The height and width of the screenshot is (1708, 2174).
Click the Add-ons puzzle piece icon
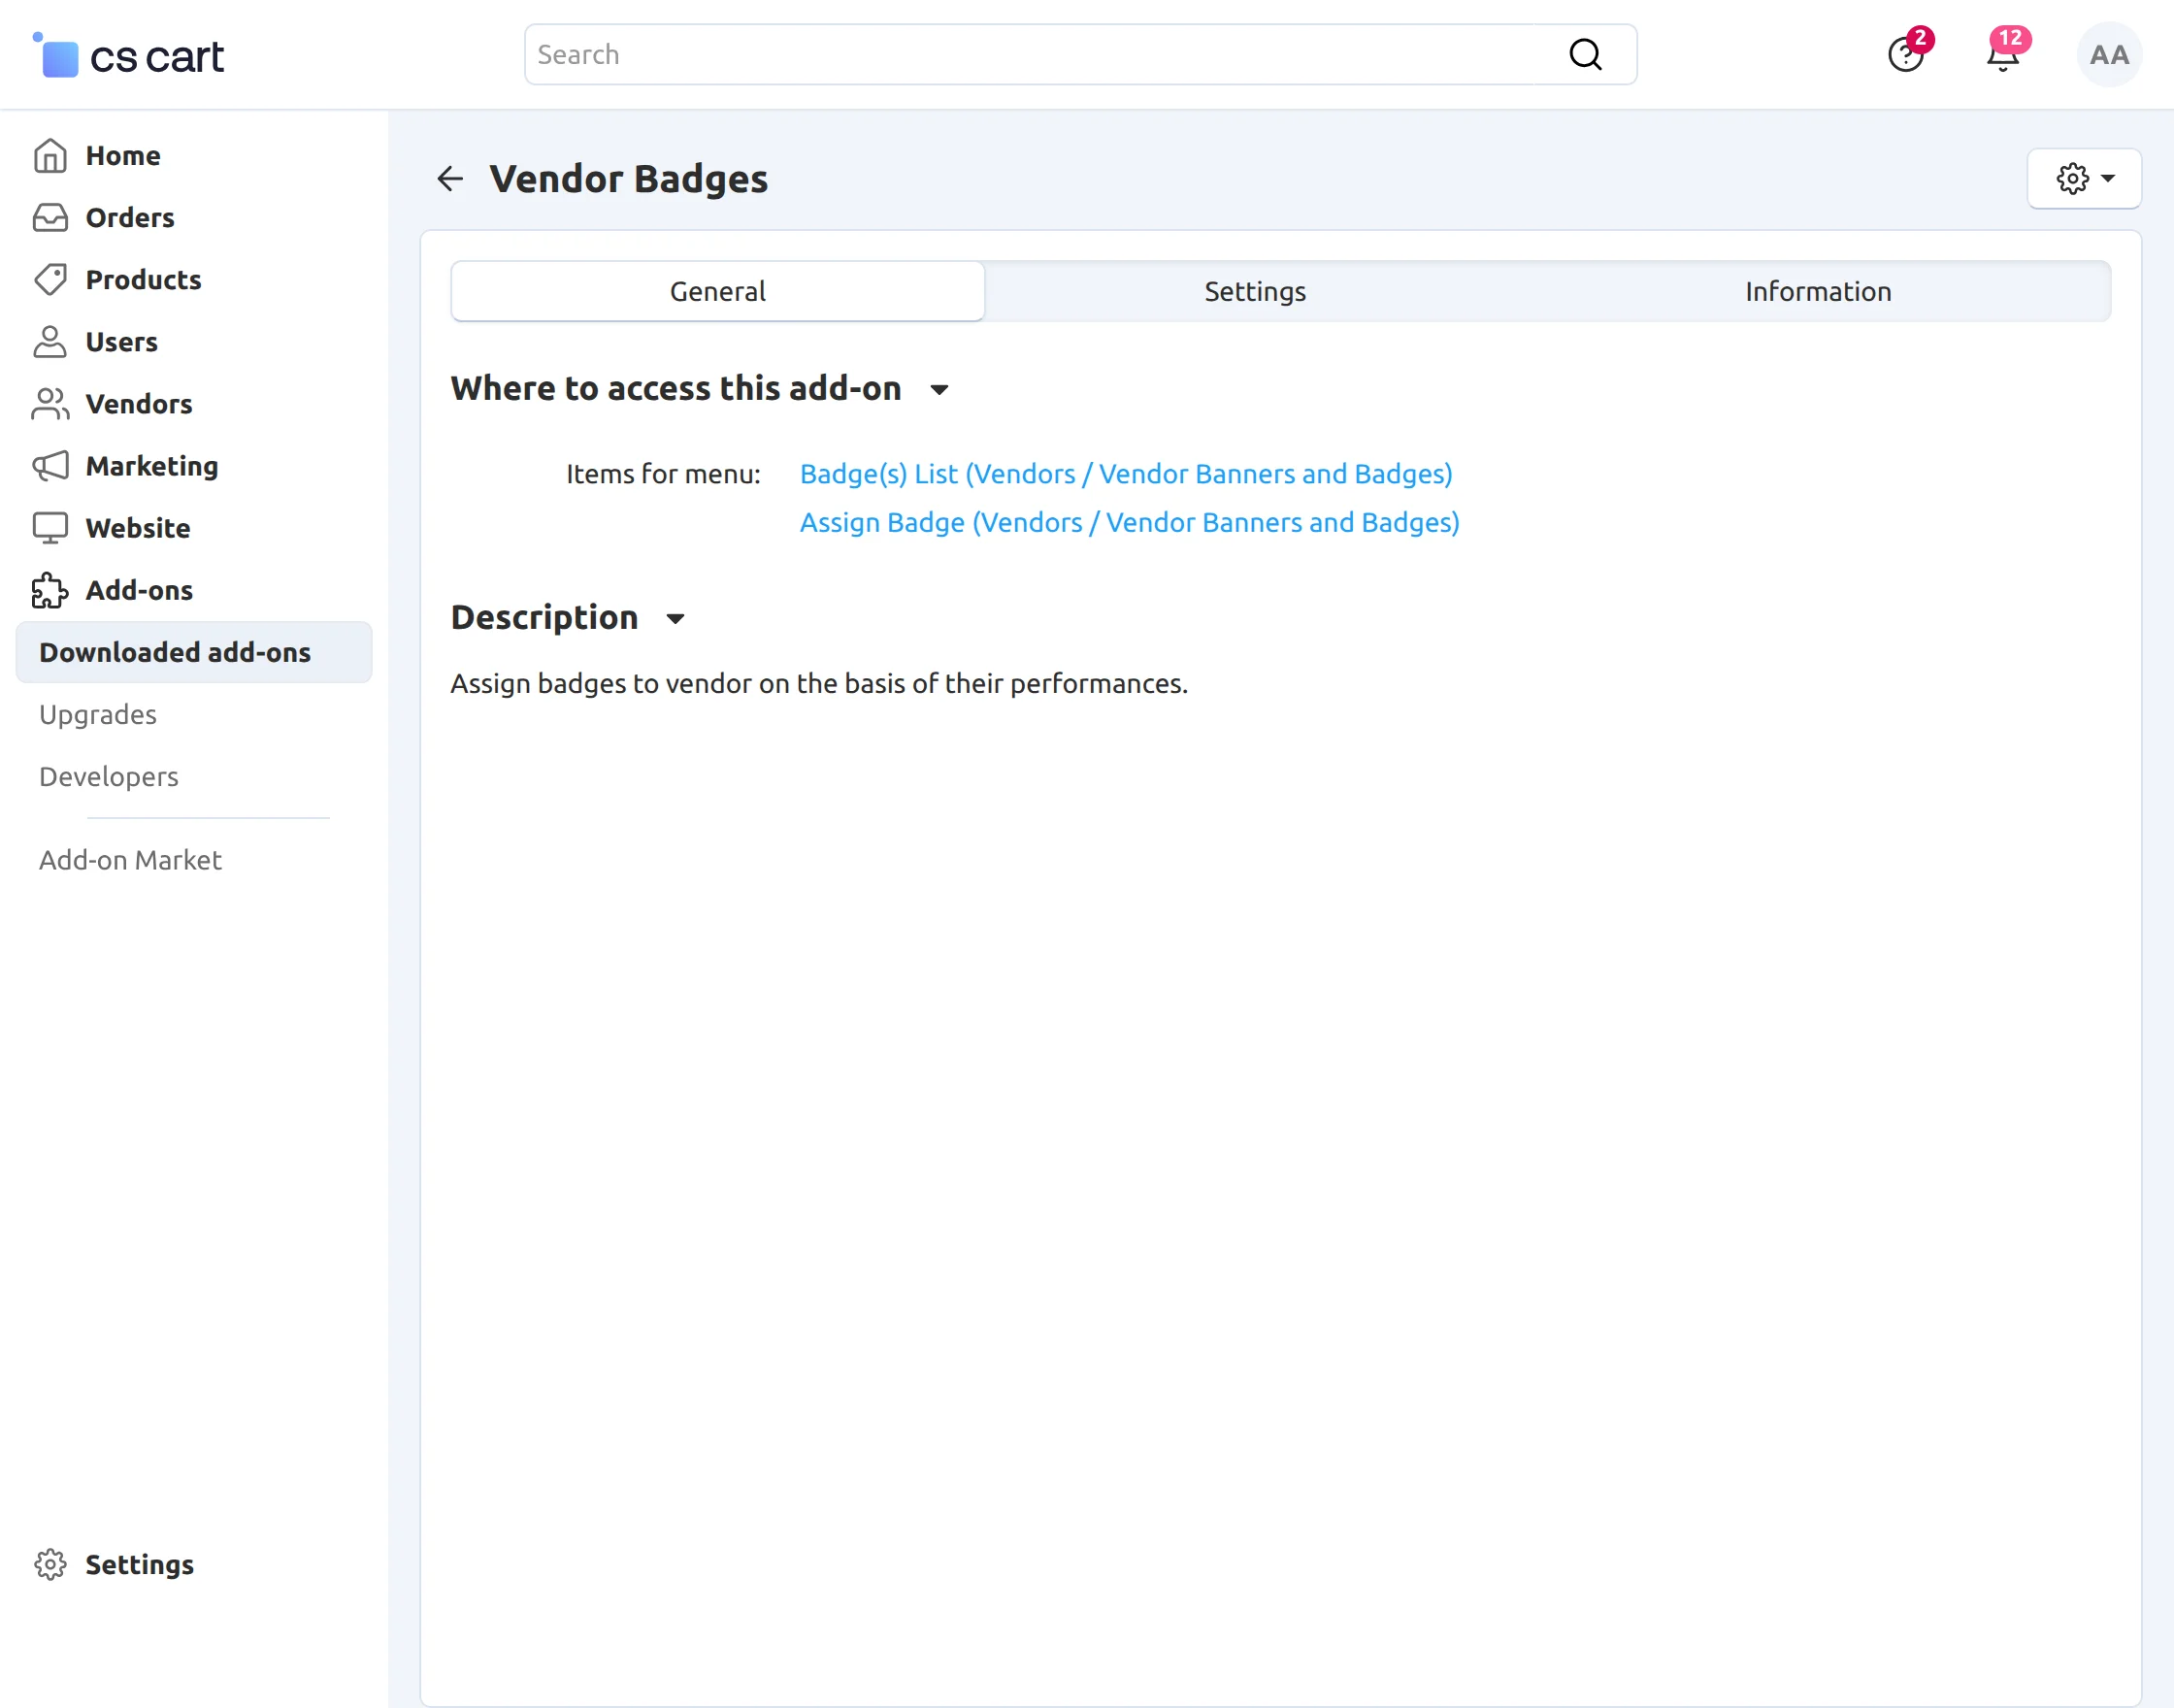click(x=50, y=590)
